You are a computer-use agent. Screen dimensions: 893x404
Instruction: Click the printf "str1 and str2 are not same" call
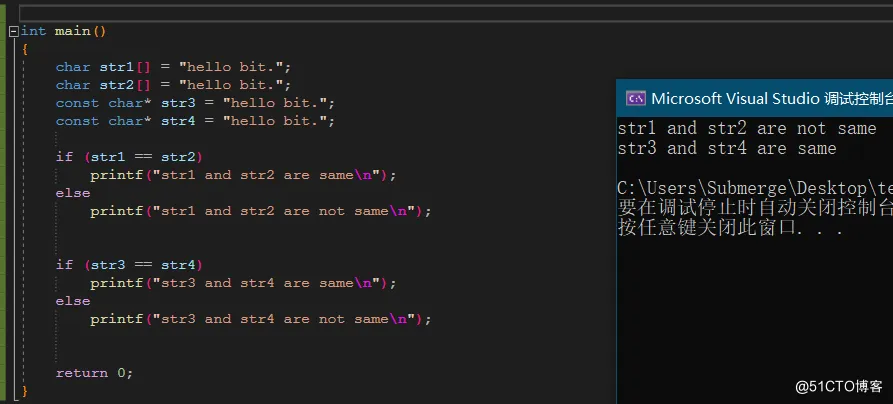(x=260, y=211)
